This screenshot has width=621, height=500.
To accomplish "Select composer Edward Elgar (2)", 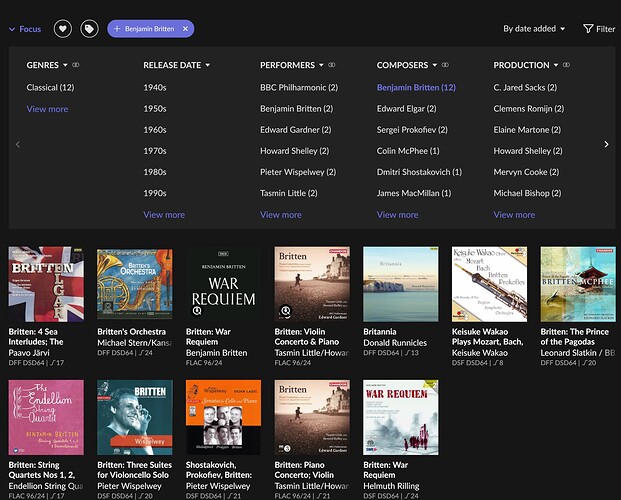I will pos(406,109).
